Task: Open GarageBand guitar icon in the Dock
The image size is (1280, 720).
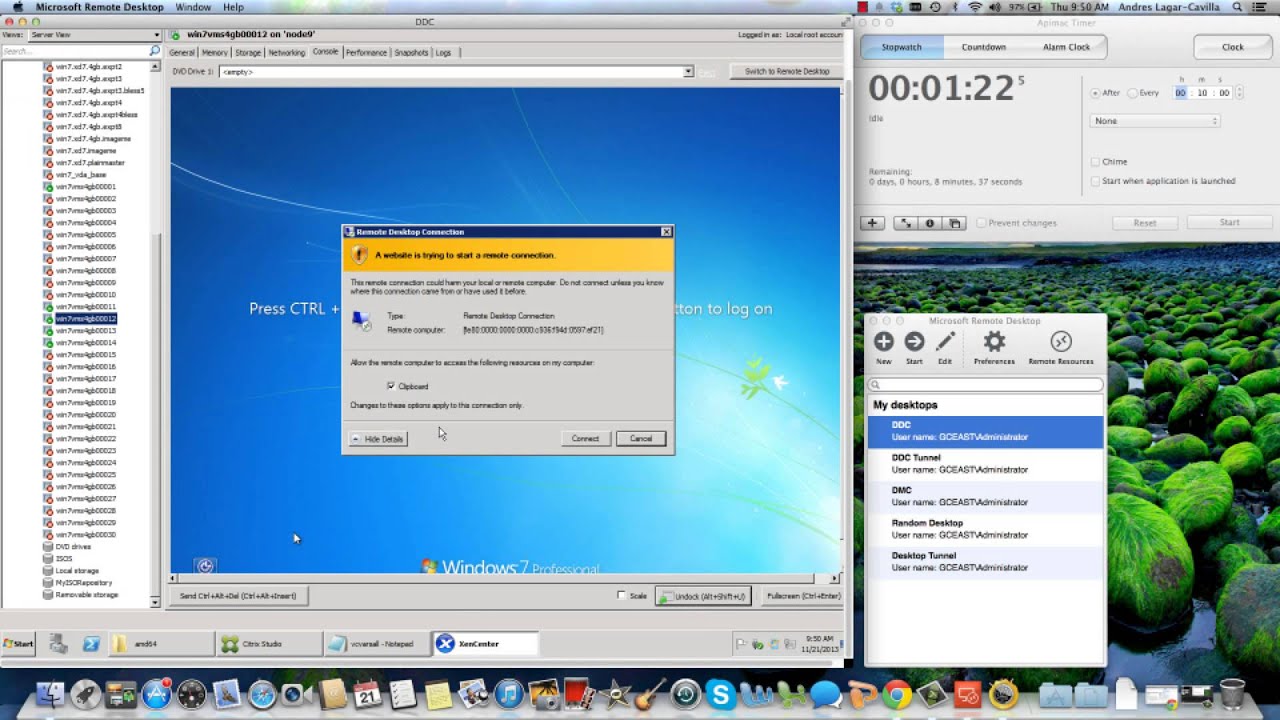Action: pos(650,693)
